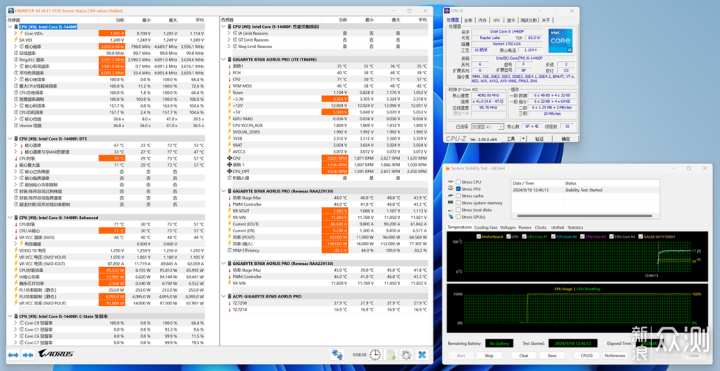Click the AORUS logo in HWiNFO window
The image size is (720, 371).
pyautogui.click(x=56, y=354)
